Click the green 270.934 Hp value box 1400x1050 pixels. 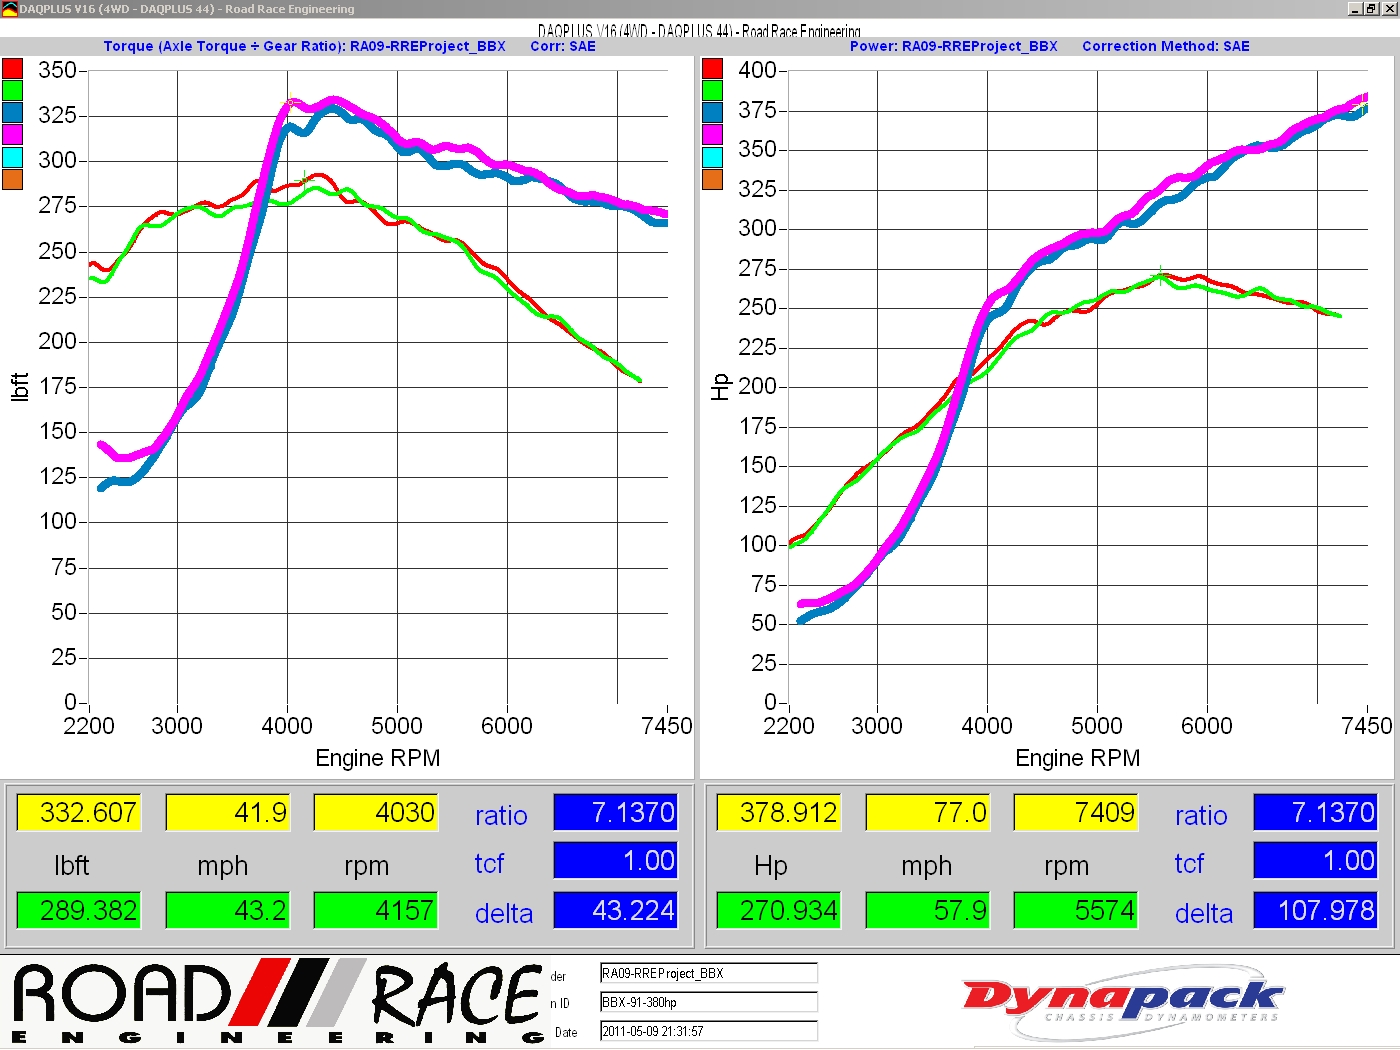click(778, 910)
